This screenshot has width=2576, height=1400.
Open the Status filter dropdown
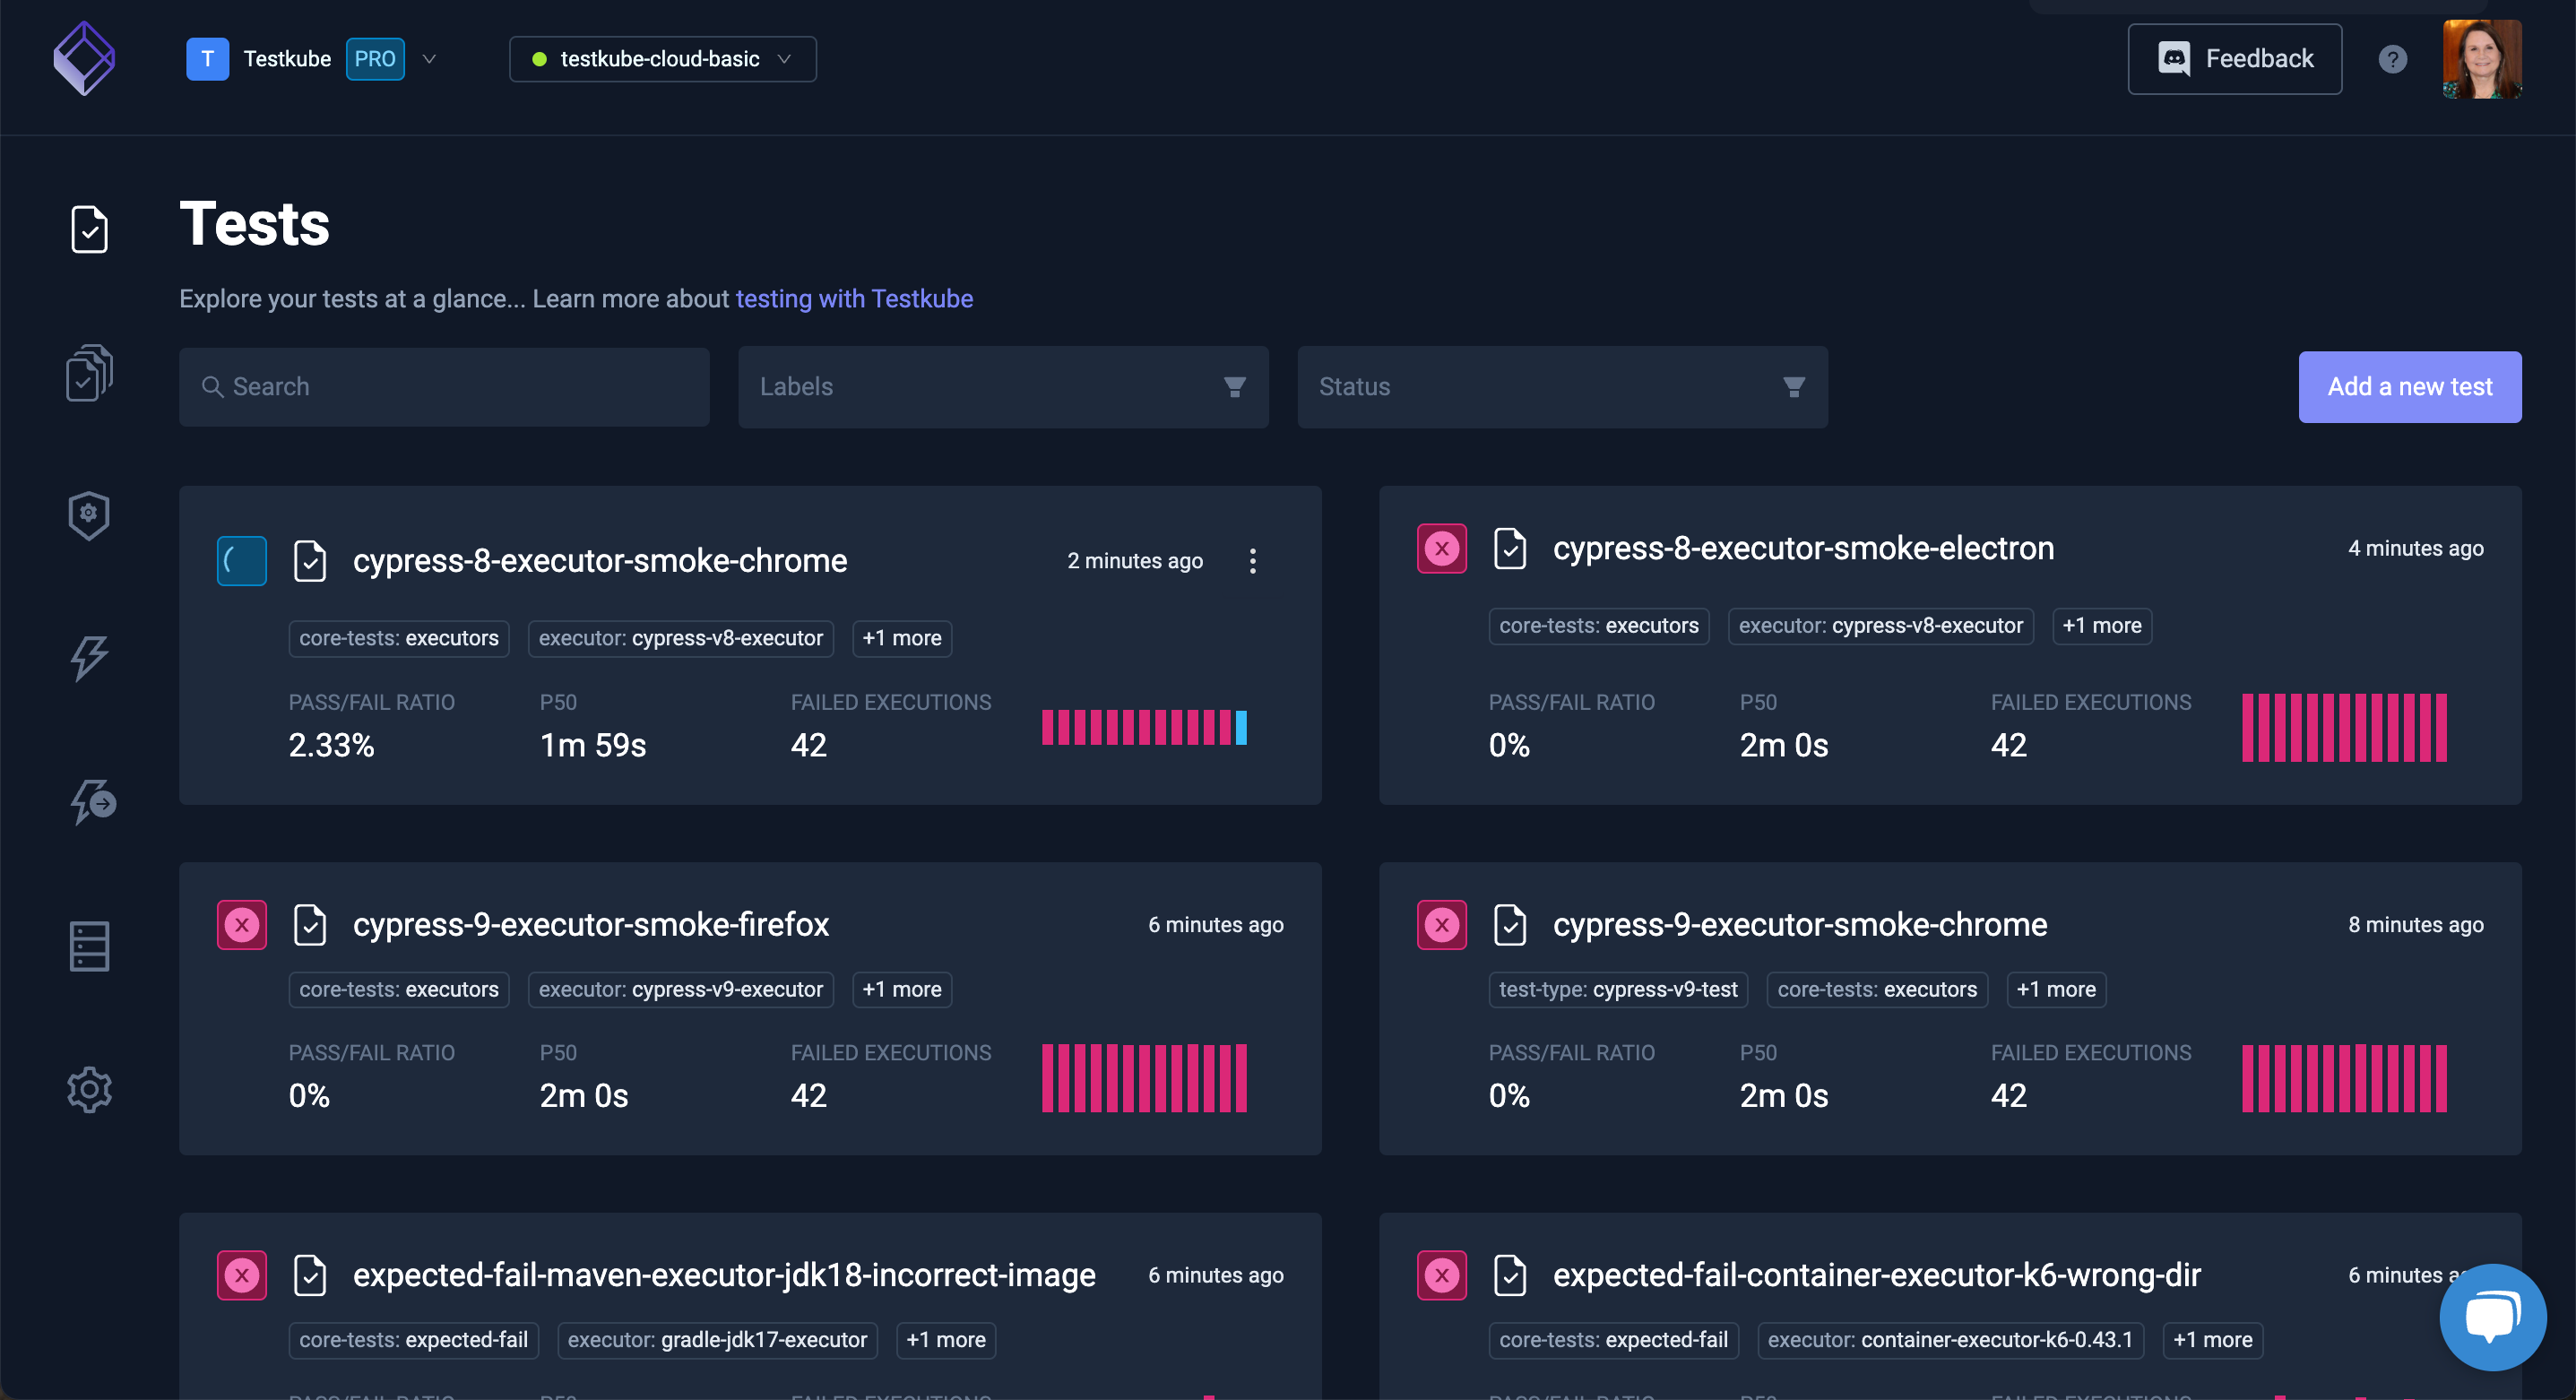tap(1562, 387)
